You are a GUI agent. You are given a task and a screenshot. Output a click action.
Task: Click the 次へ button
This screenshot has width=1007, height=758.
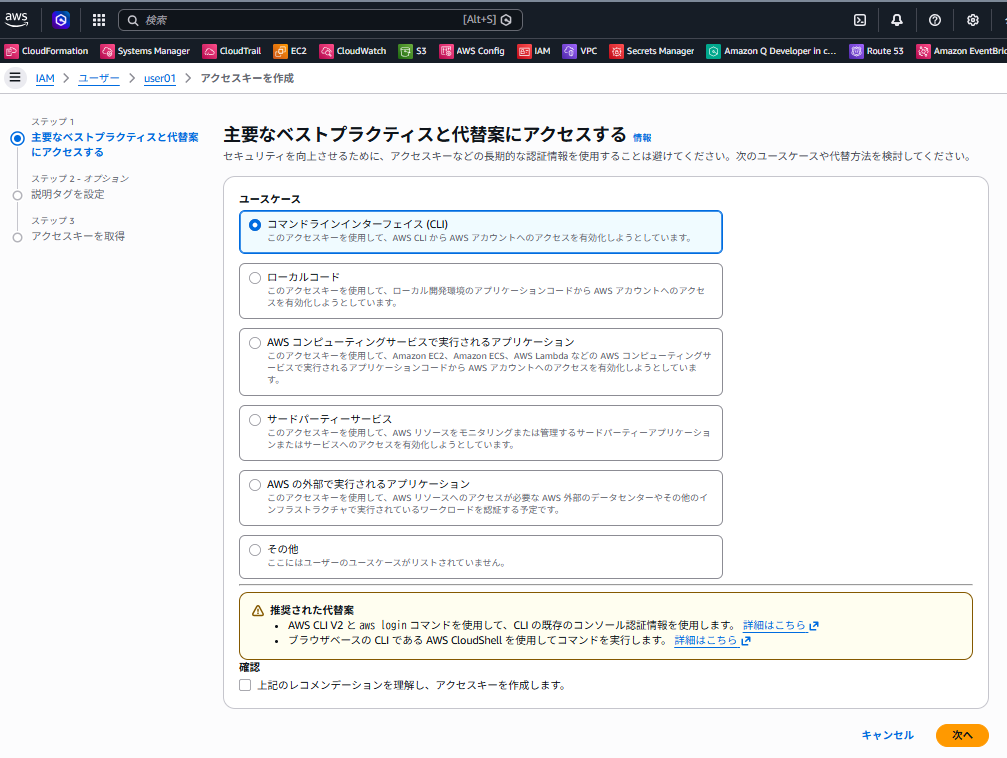962,736
